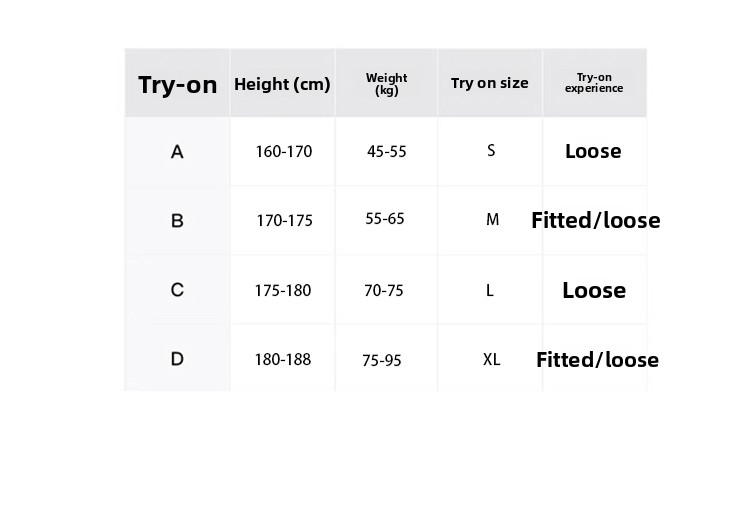This screenshot has width=750, height=505.
Task: Click Fitted/loose experience in row D
Action: (x=597, y=360)
